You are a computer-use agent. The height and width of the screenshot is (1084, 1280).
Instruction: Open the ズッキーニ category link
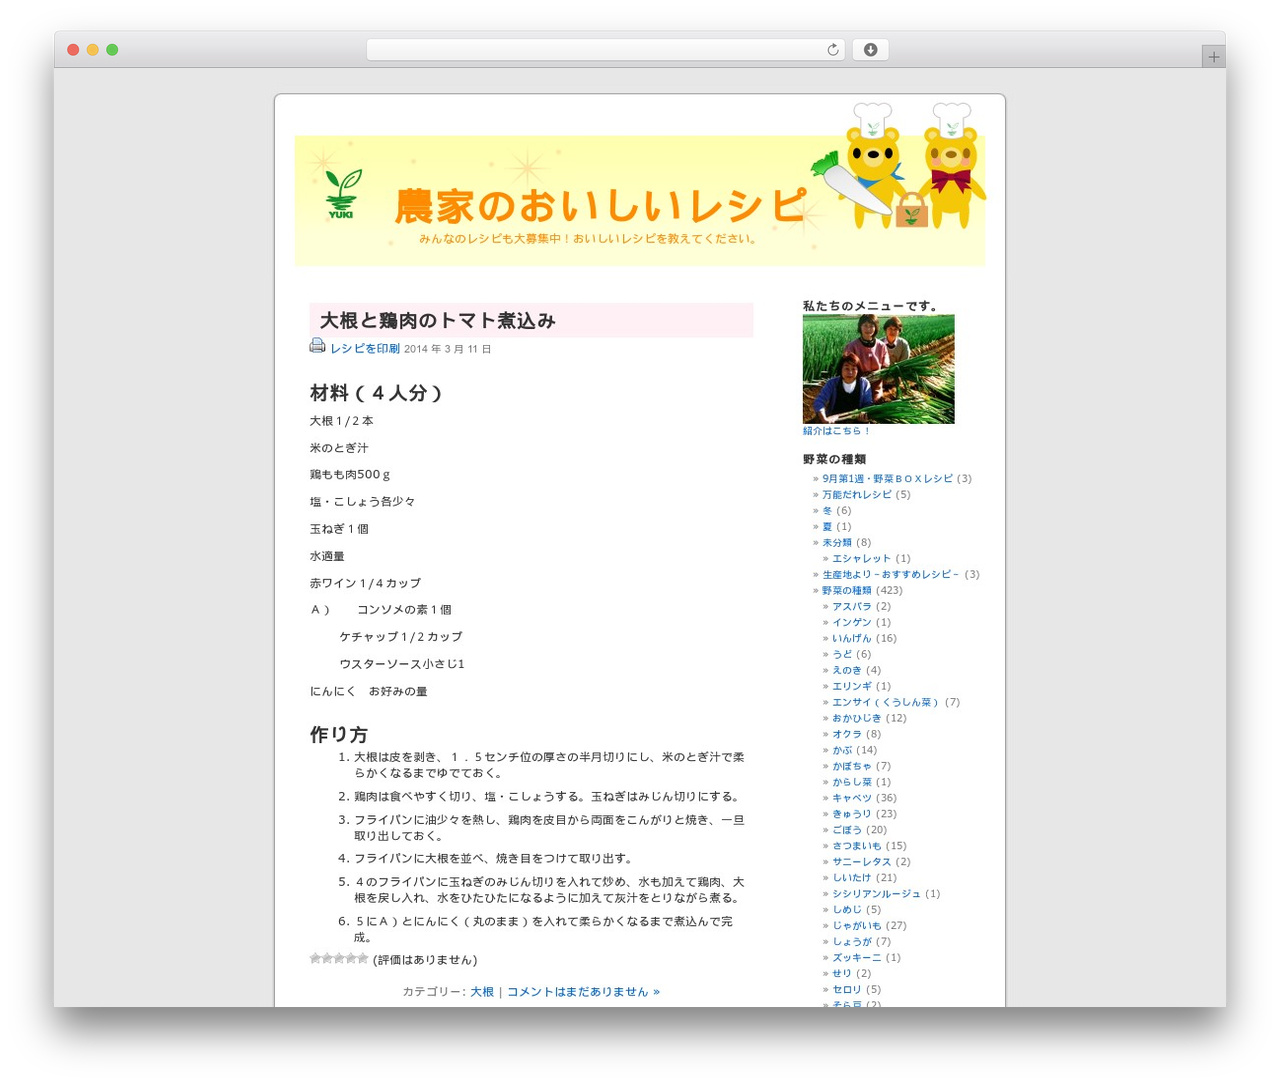pyautogui.click(x=857, y=959)
